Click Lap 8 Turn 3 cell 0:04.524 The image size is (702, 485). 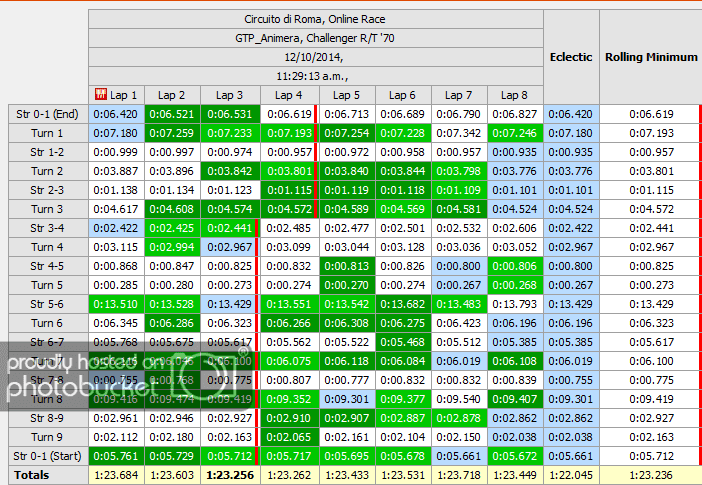(x=515, y=209)
